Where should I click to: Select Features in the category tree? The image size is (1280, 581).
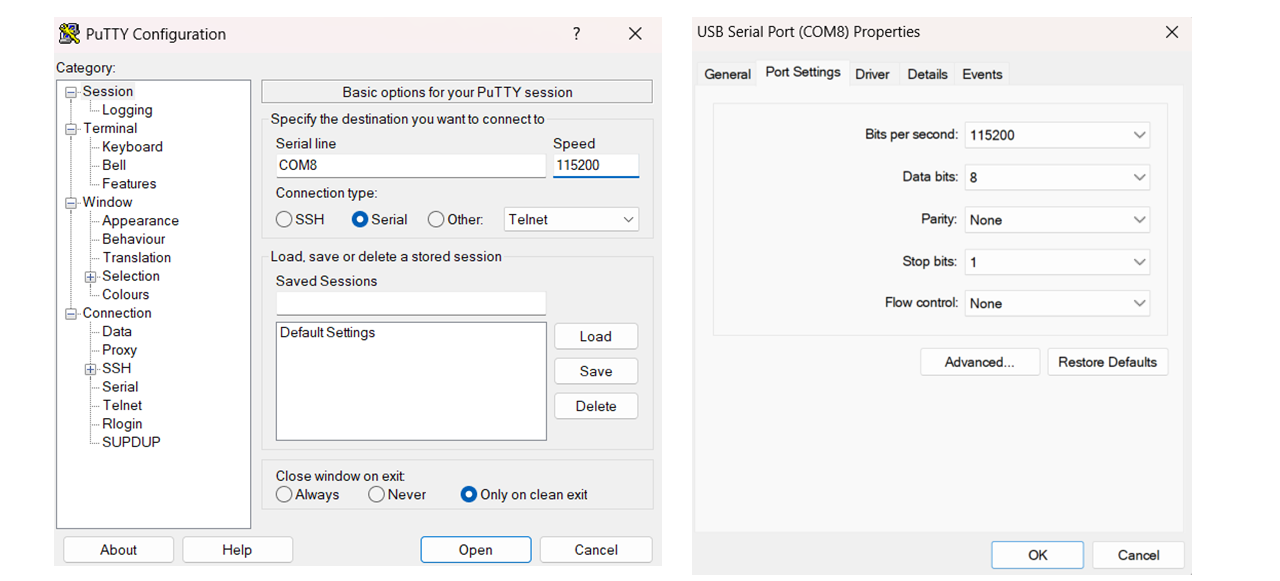pos(129,184)
